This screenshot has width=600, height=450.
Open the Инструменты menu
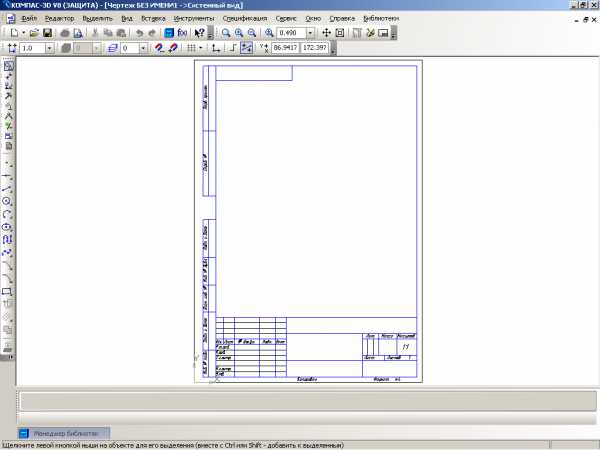coord(194,18)
